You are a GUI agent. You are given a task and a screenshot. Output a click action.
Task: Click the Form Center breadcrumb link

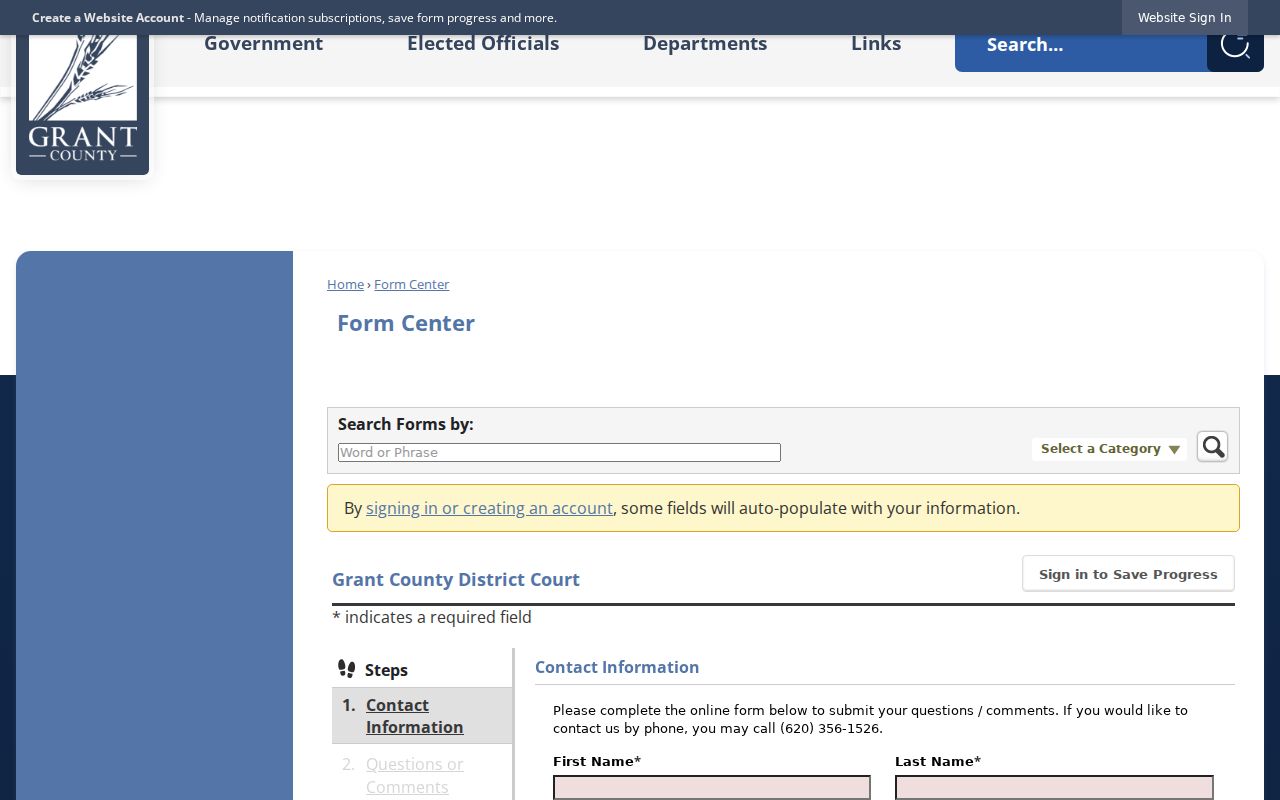click(412, 285)
